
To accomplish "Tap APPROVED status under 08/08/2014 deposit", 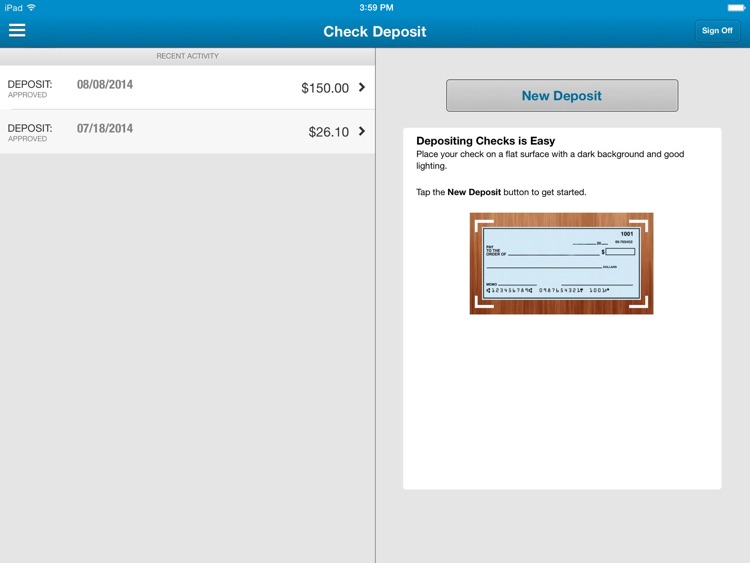I will click(27, 95).
